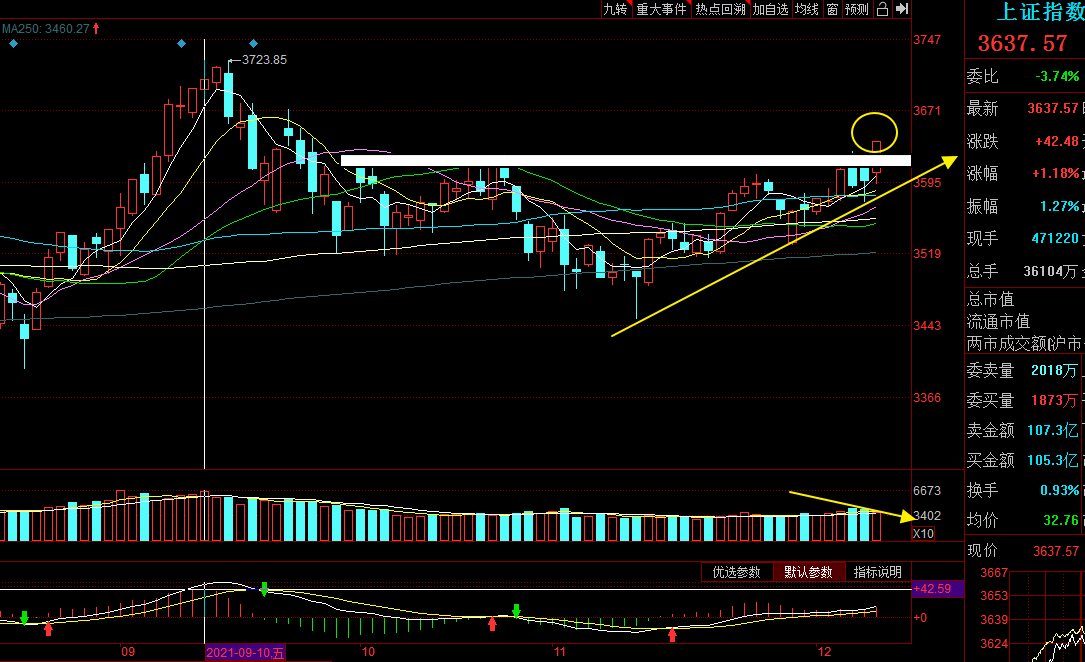This screenshot has height=662, width=1085.
Task: Click the 3402 volume axis label
Action: (x=927, y=515)
